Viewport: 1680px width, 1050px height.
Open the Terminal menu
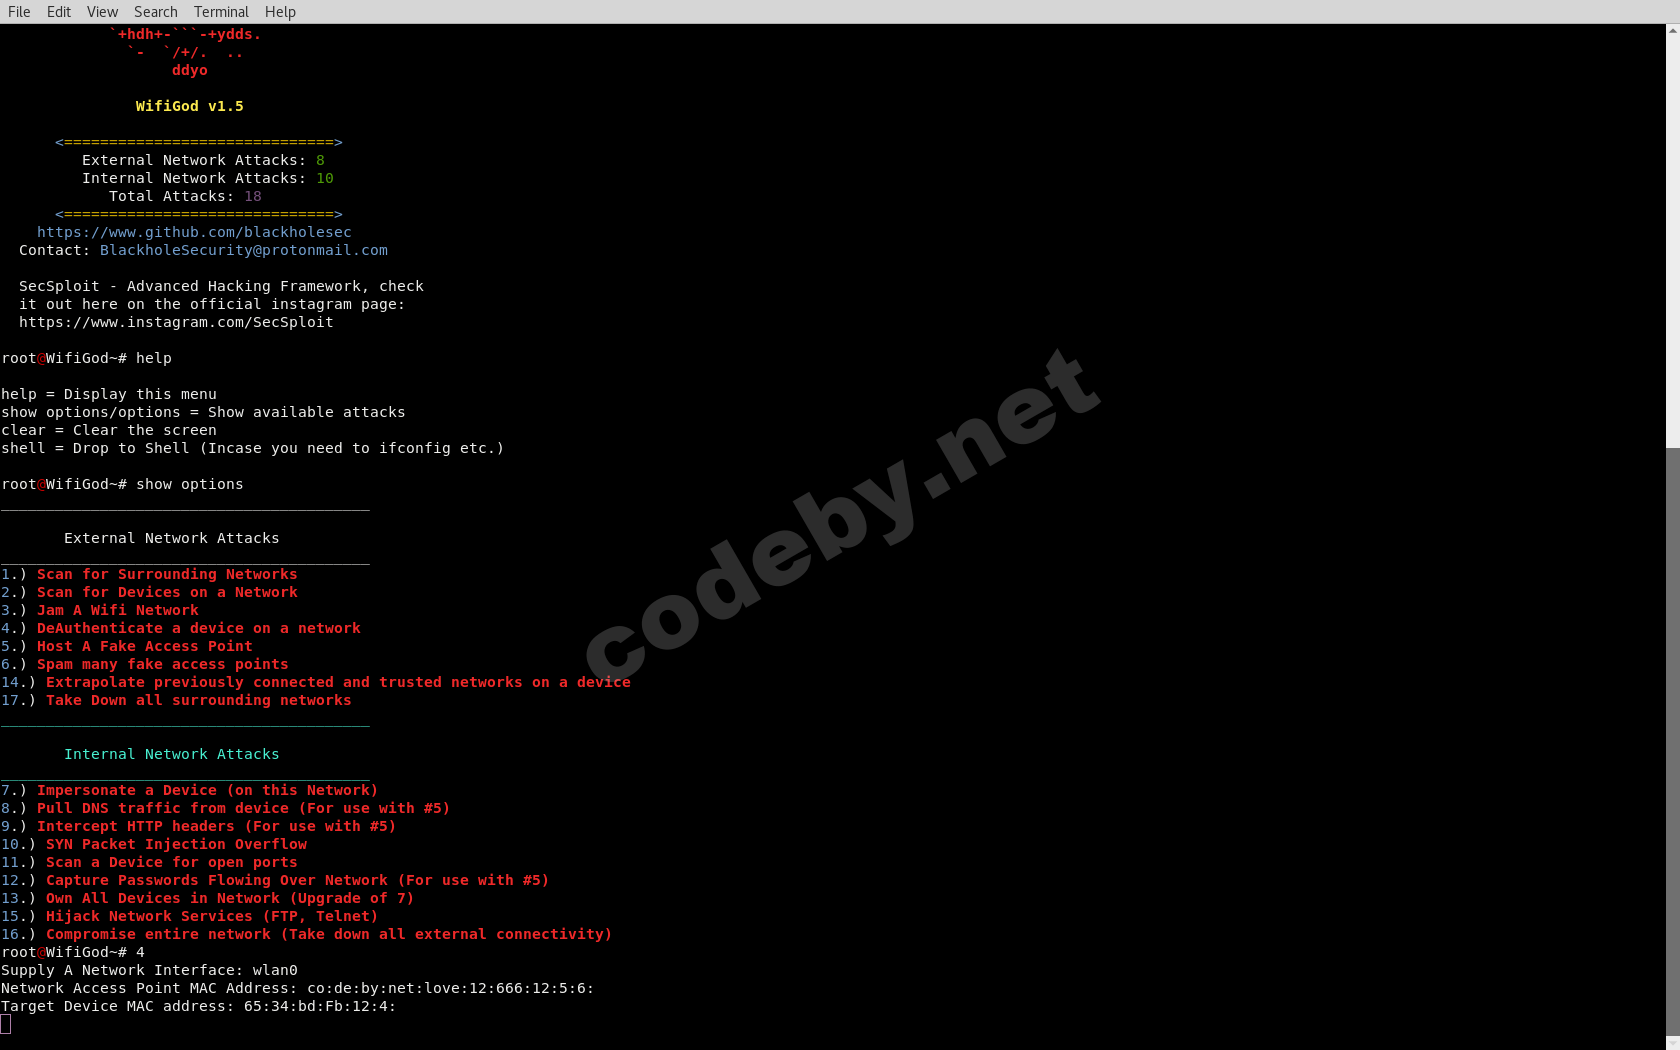pyautogui.click(x=221, y=11)
